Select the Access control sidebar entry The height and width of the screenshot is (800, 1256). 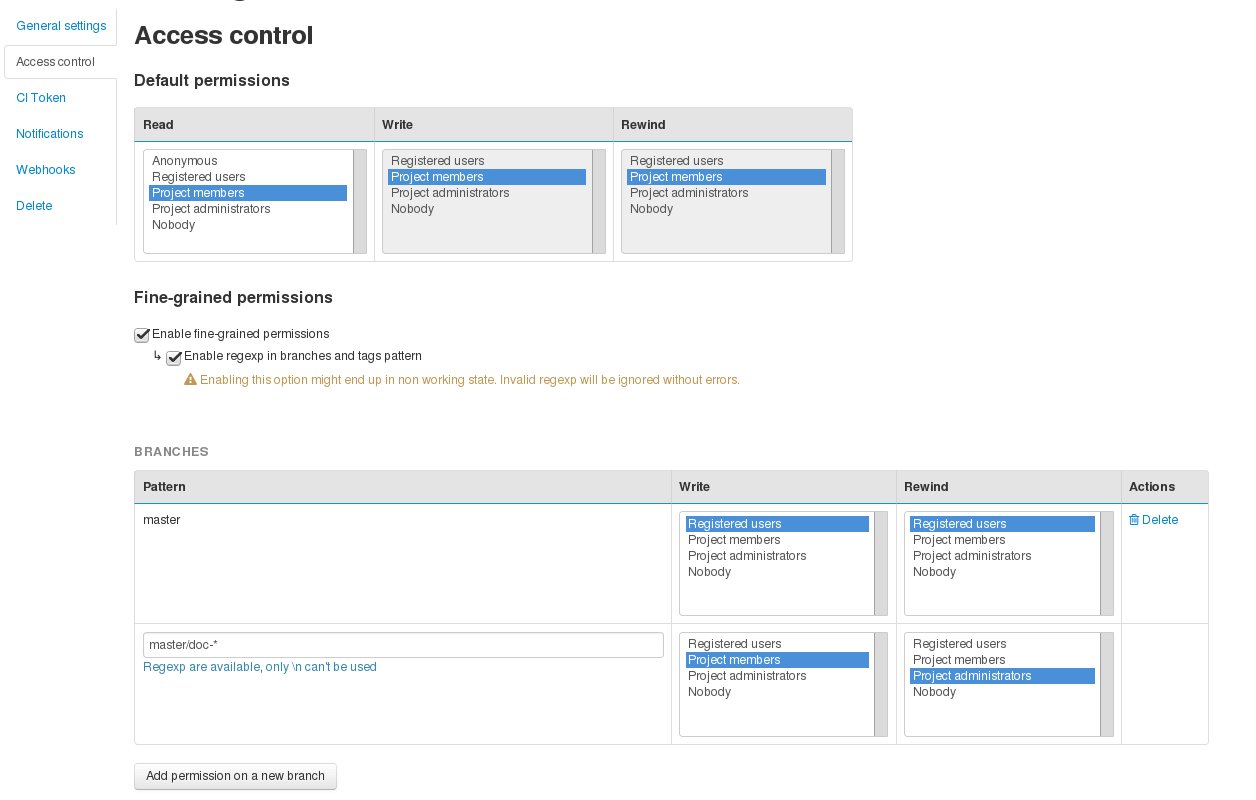click(x=55, y=61)
